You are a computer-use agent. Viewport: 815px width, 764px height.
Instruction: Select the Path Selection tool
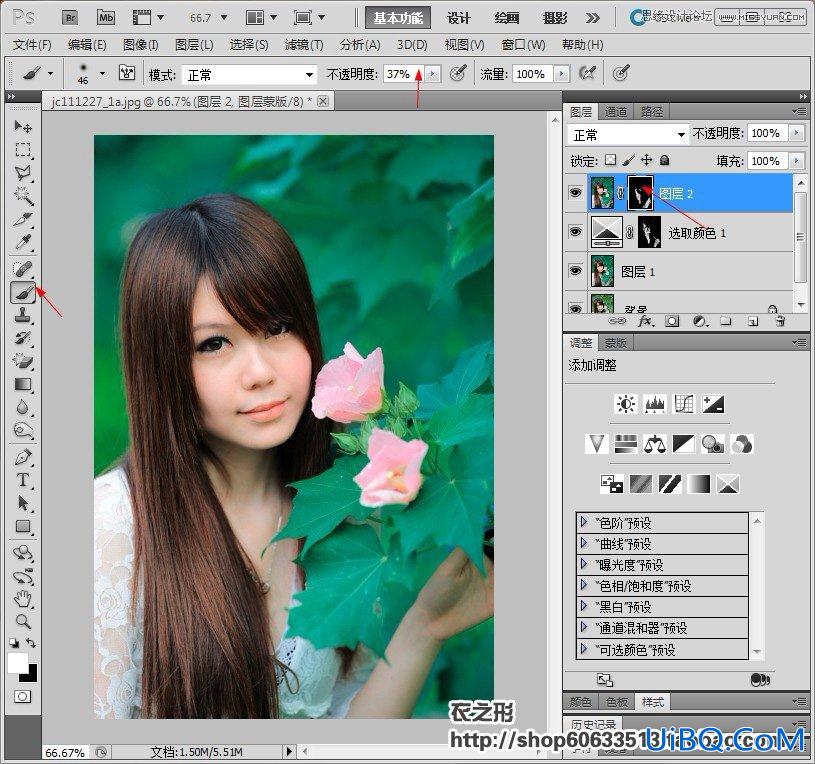click(x=22, y=503)
